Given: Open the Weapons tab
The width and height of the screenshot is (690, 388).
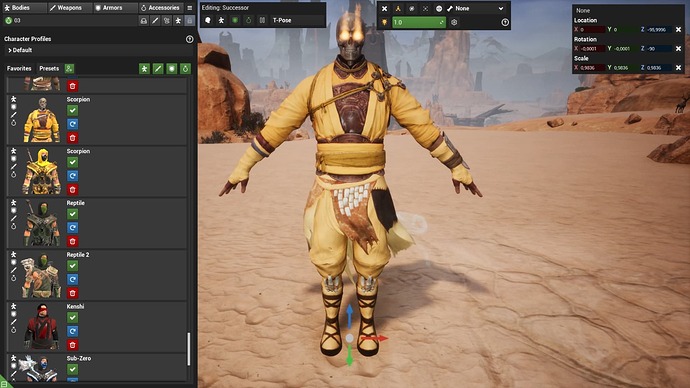Looking at the screenshot, I should (70, 8).
